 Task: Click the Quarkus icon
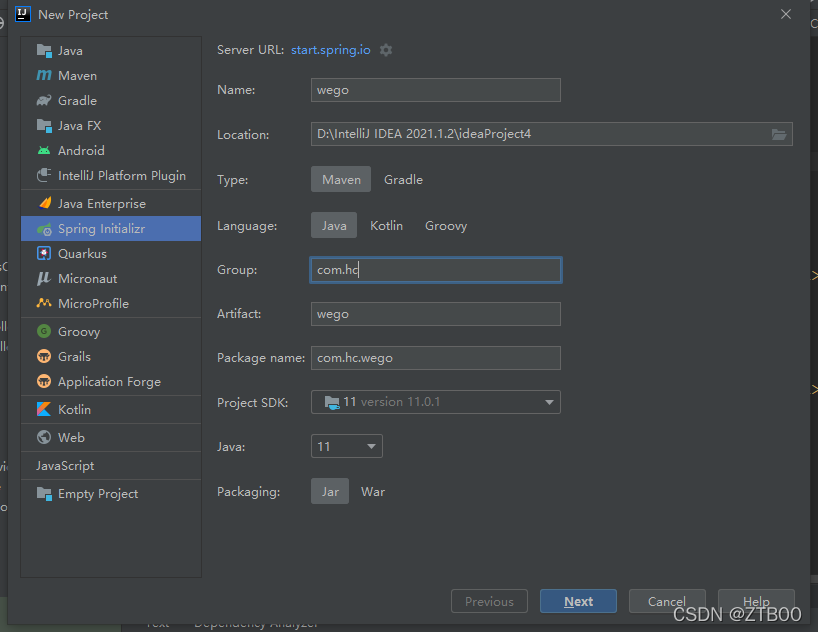pyautogui.click(x=44, y=253)
